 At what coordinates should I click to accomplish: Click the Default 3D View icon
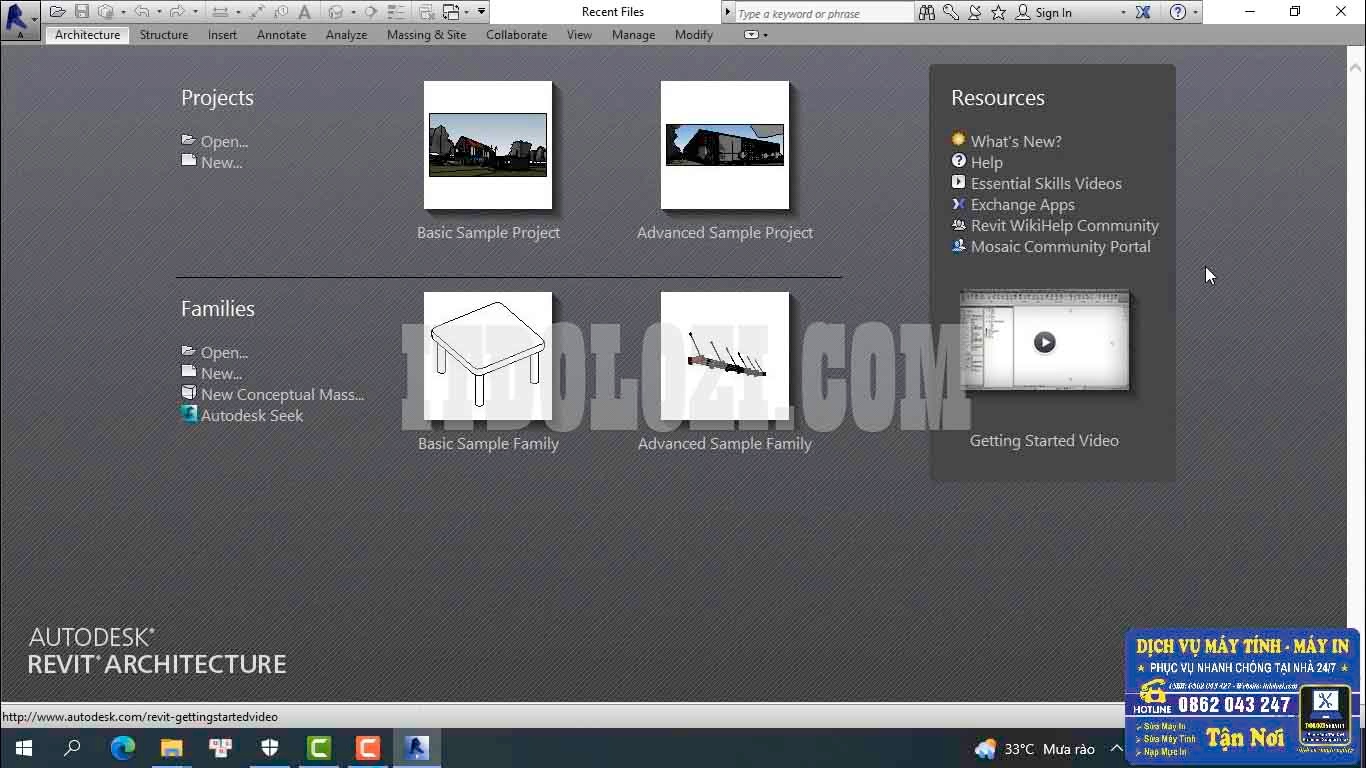coord(335,12)
